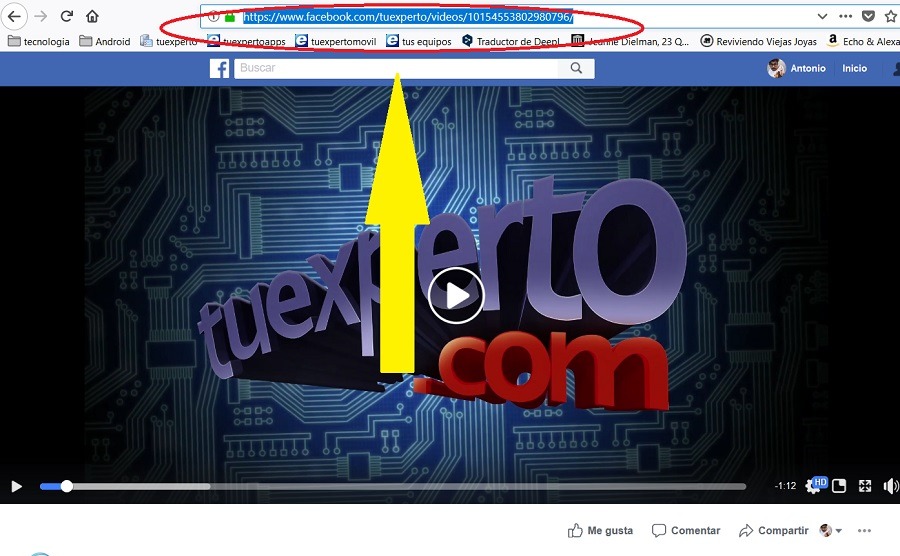Screen dimensions: 900x556
Task: Enter fullscreen with the expand icon
Action: click(865, 486)
